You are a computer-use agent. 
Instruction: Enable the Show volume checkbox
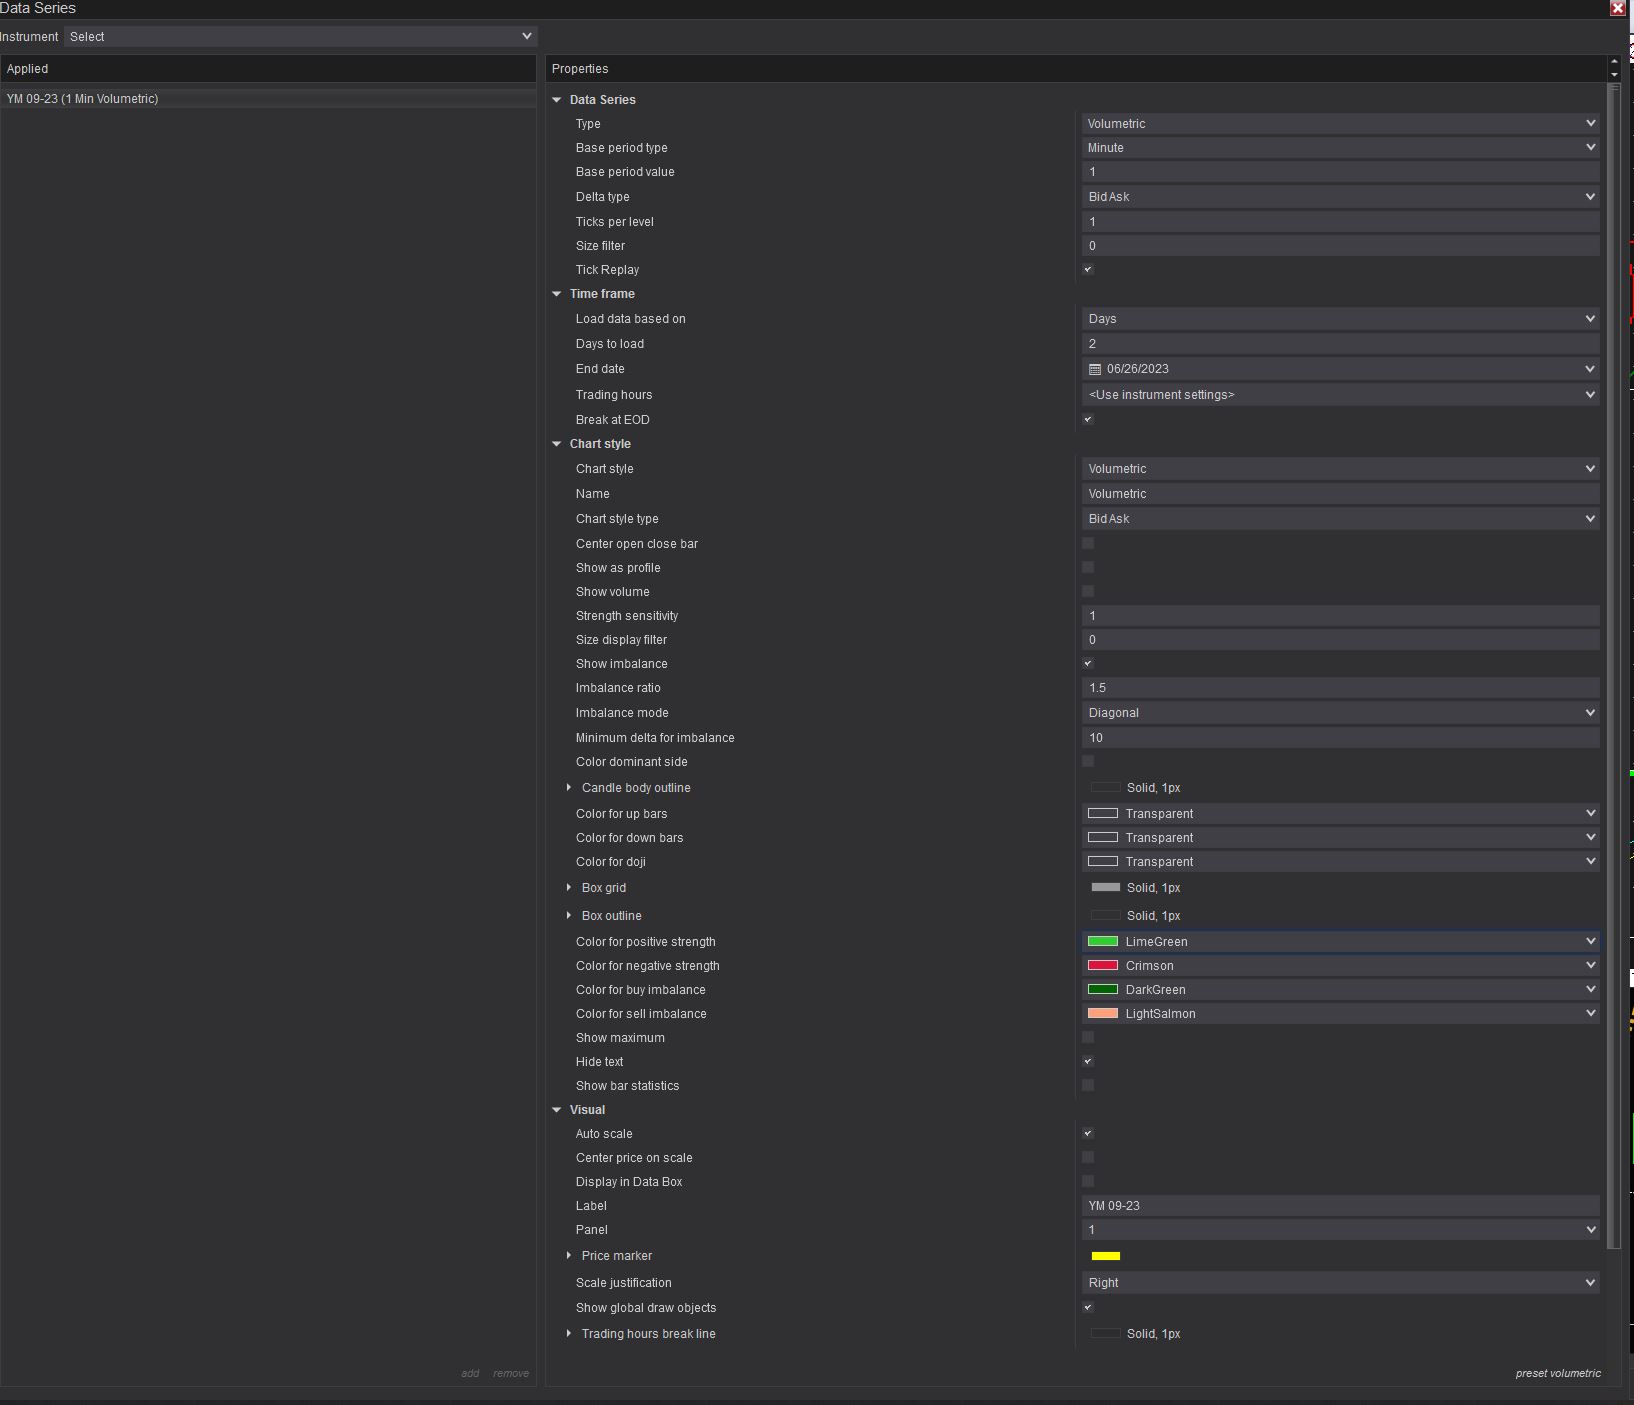click(x=1088, y=591)
